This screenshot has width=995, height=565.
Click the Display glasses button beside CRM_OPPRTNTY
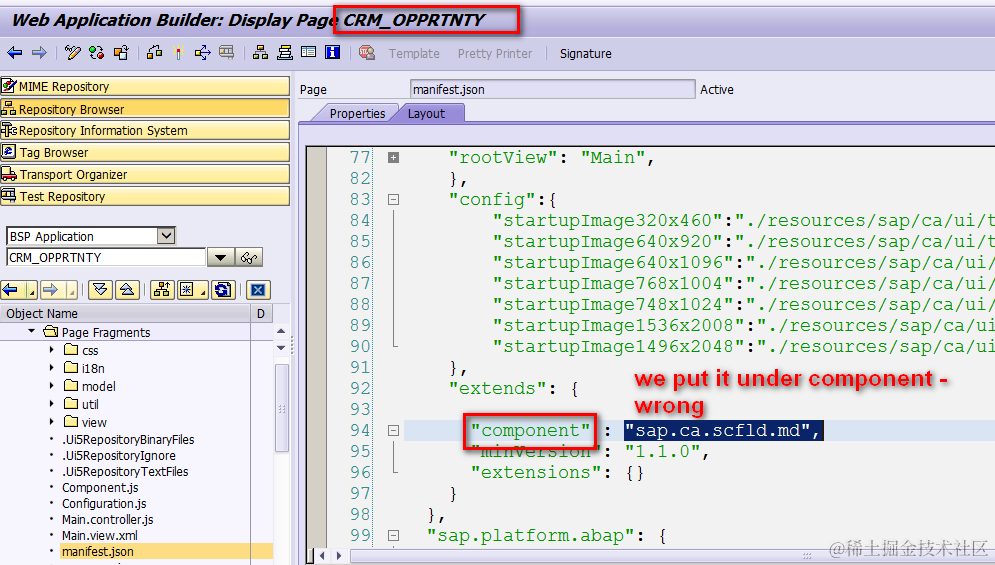249,257
